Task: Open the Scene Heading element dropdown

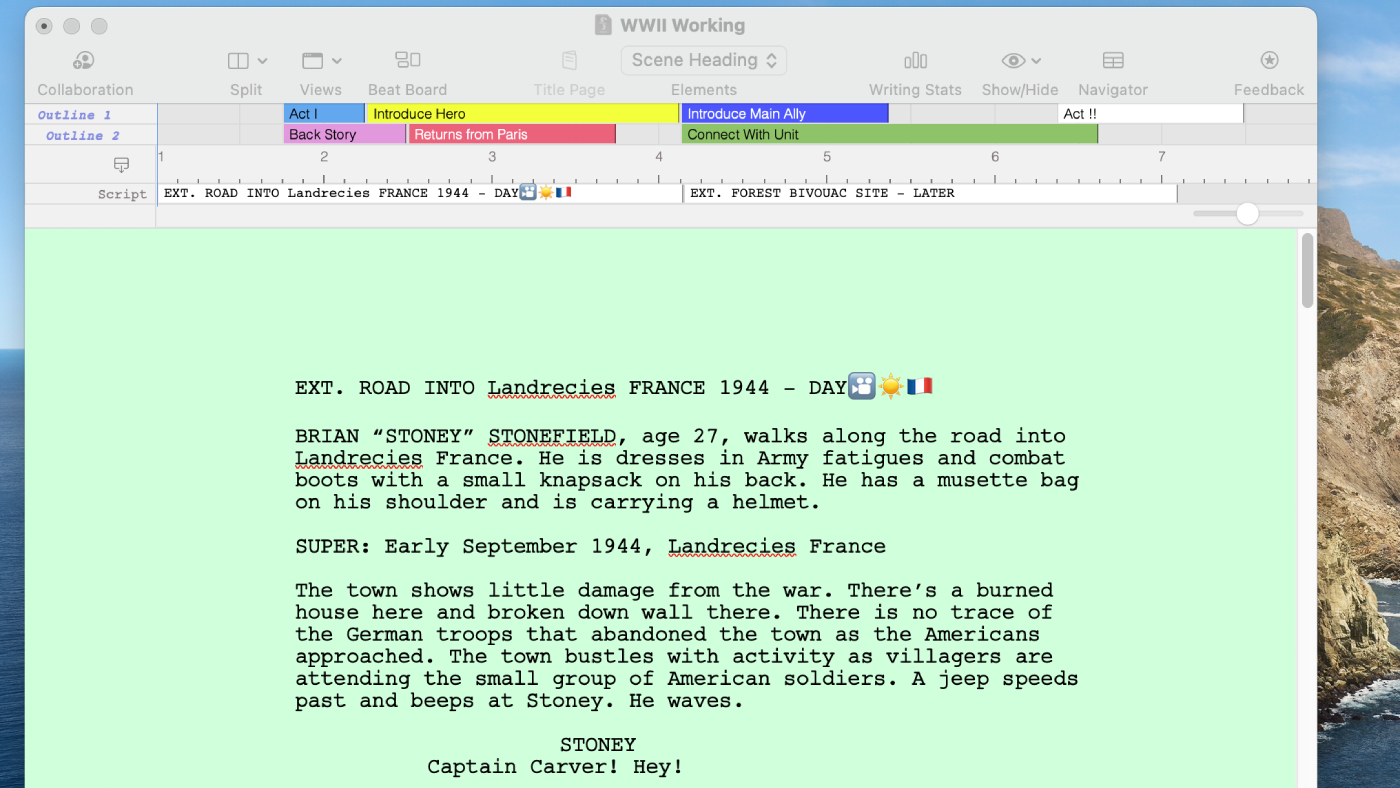Action: point(703,60)
